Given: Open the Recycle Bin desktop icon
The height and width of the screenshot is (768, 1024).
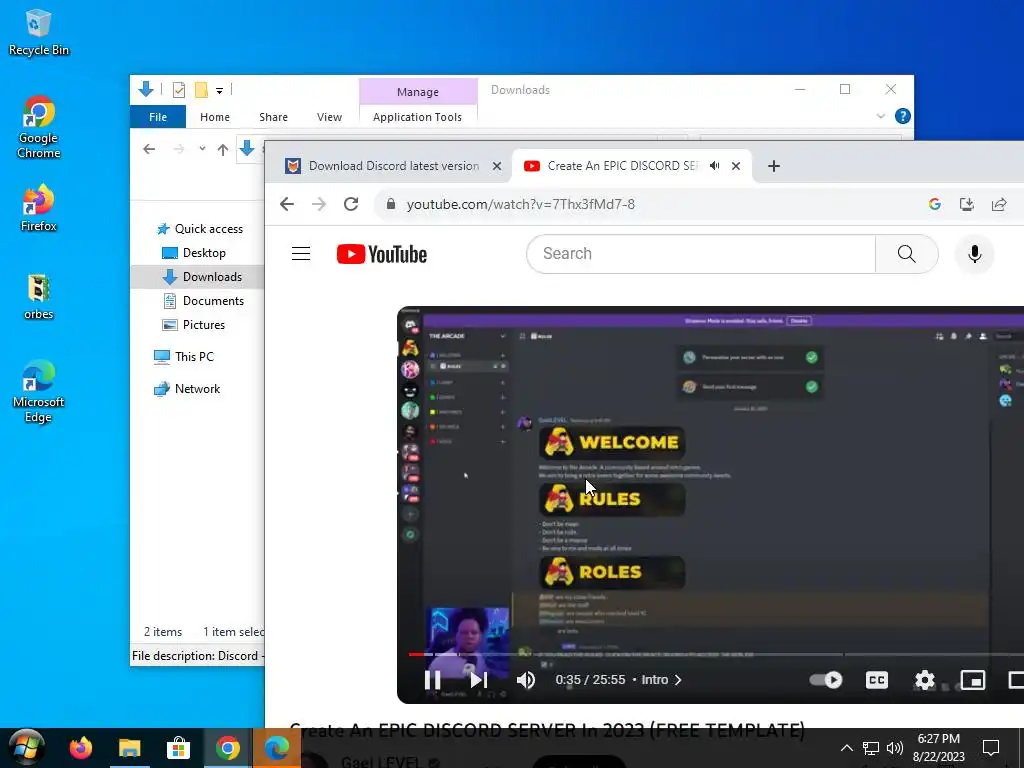Looking at the screenshot, I should pos(38,33).
